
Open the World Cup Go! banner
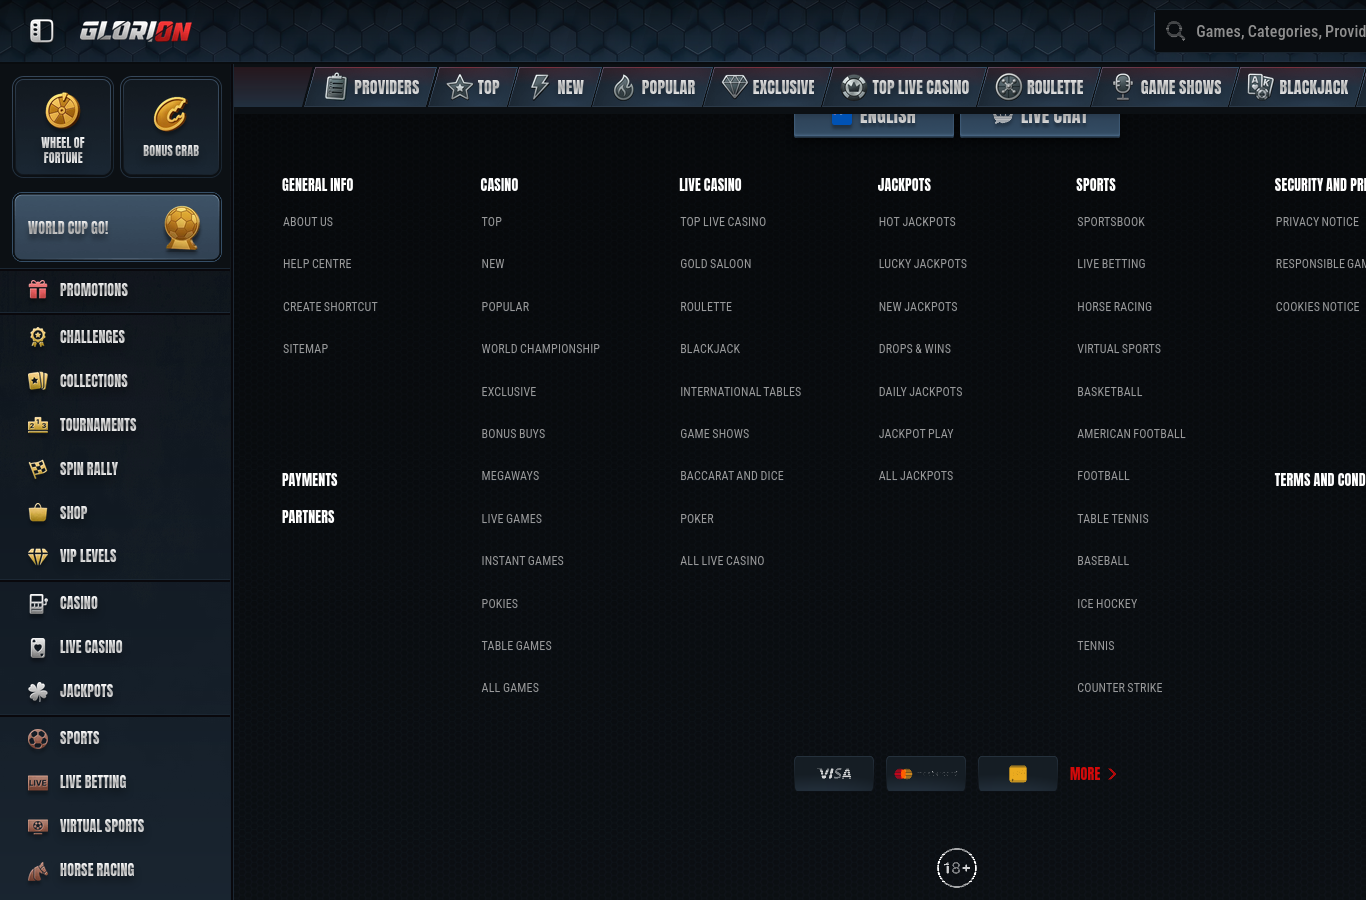pyautogui.click(x=117, y=227)
